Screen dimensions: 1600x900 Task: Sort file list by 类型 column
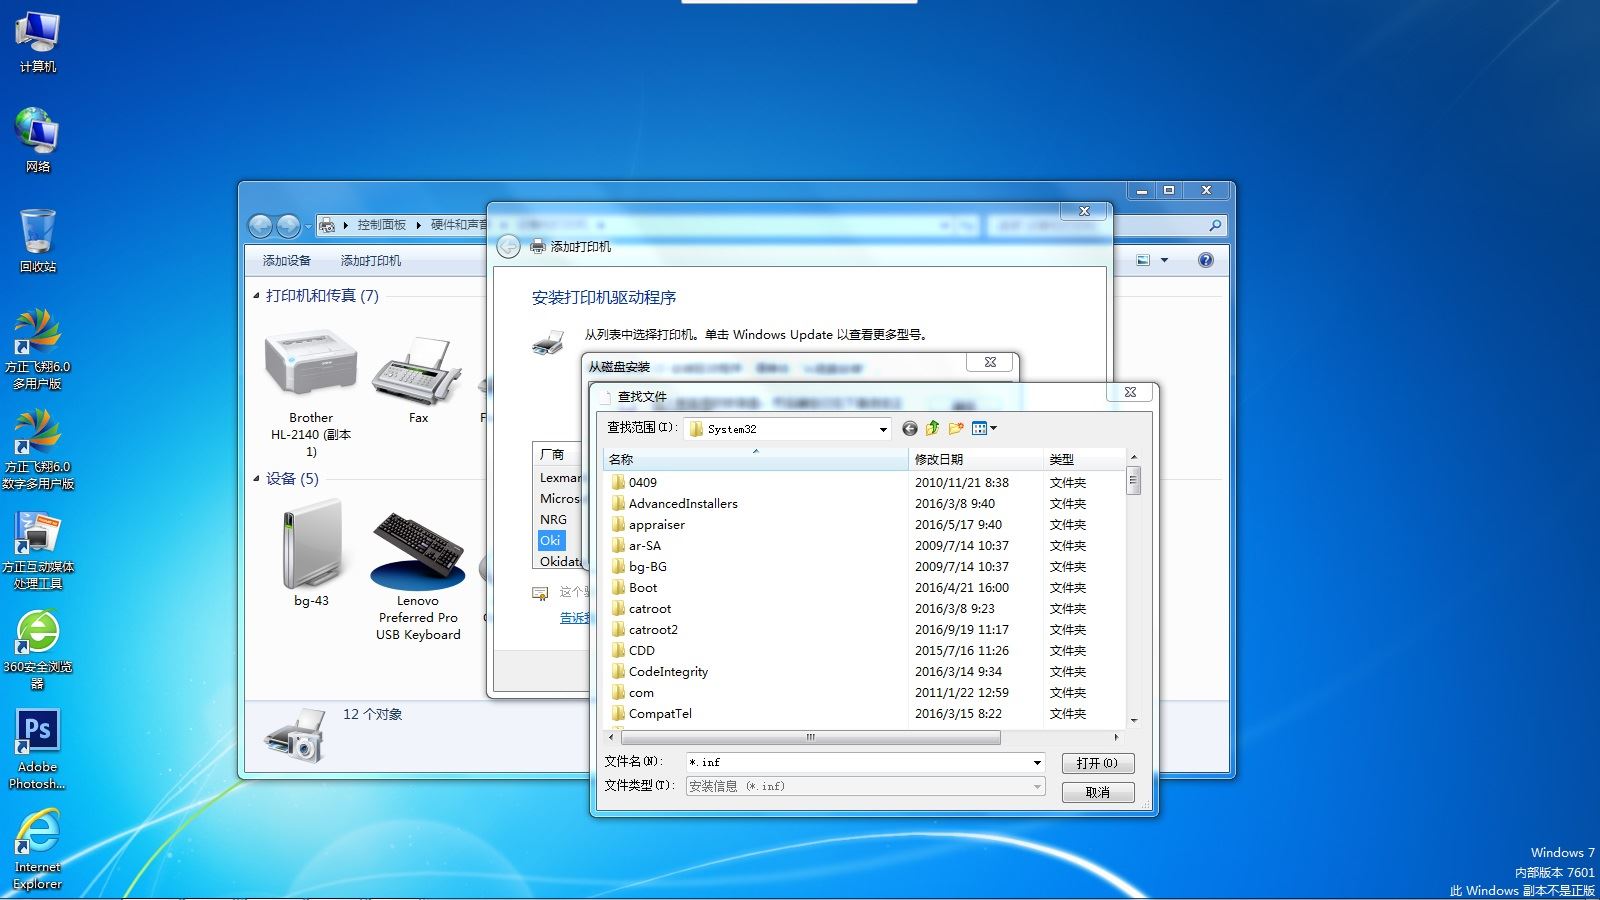[1084, 459]
